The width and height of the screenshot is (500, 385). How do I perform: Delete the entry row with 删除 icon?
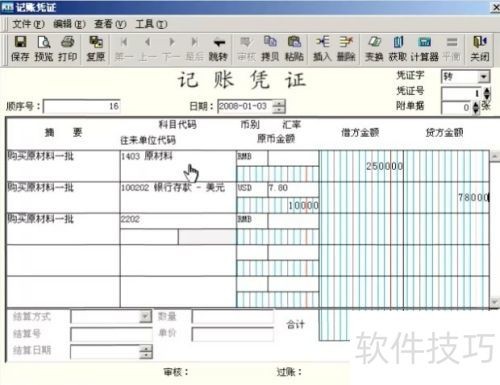point(346,49)
